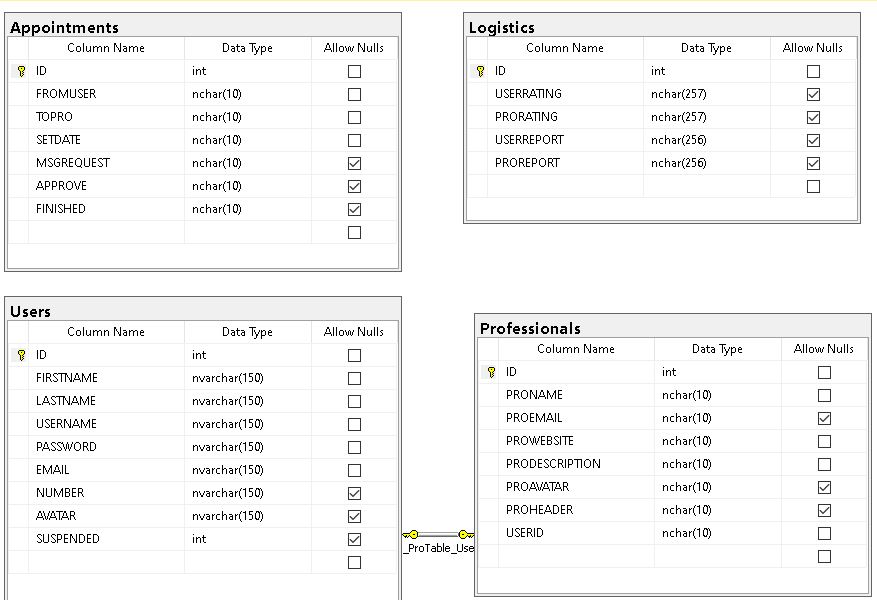Click the primary key icon in Appointments ID row

[x=21, y=71]
